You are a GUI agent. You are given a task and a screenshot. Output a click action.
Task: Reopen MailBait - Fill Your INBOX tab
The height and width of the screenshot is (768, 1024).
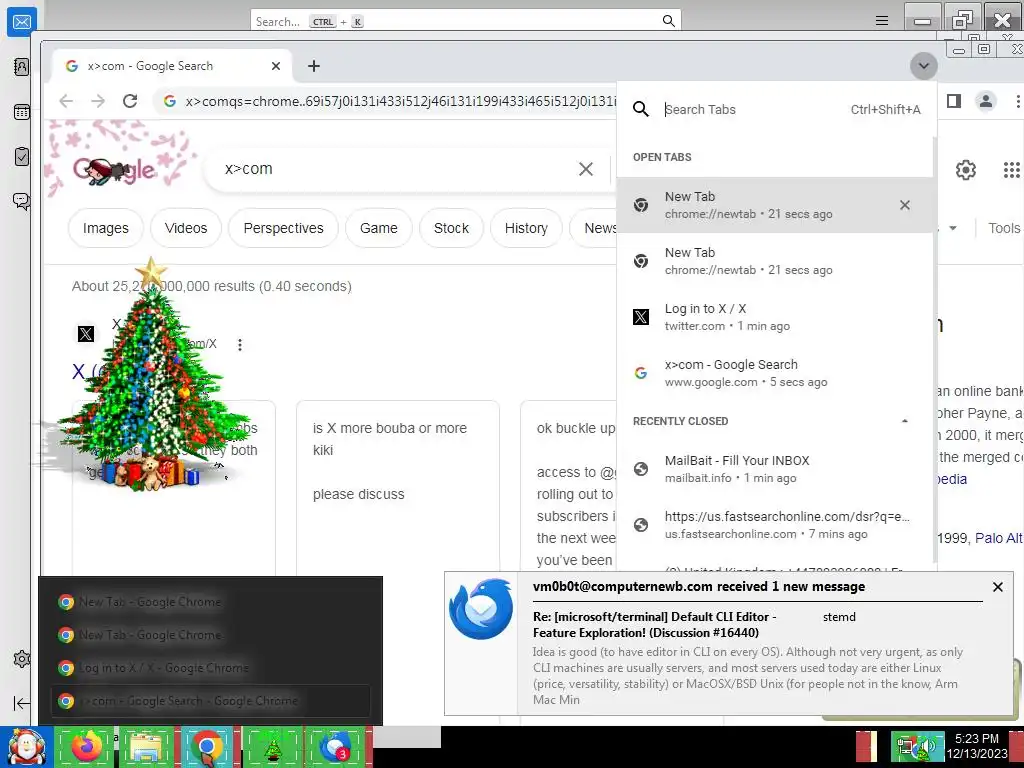coord(775,469)
